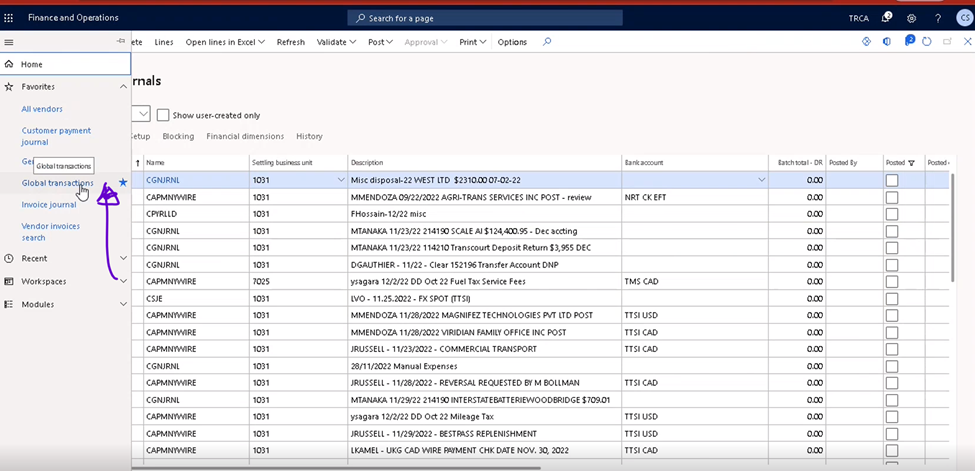This screenshot has width=975, height=471.
Task: Open the app launcher waffle icon
Action: click(x=9, y=18)
